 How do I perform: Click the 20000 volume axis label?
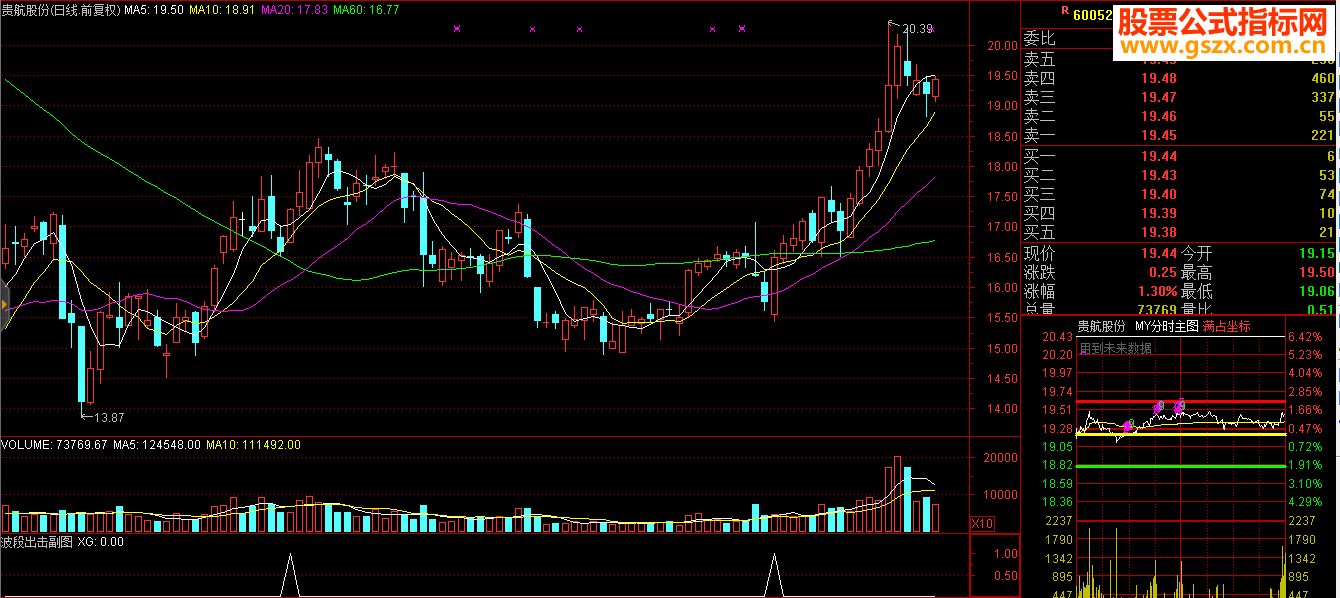[x=1001, y=458]
